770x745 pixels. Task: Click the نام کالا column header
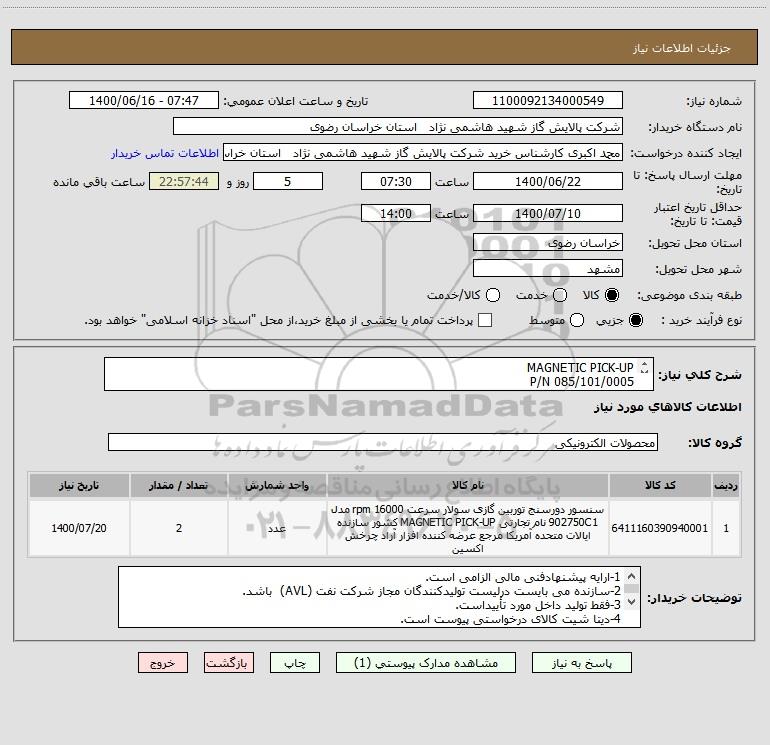468,486
